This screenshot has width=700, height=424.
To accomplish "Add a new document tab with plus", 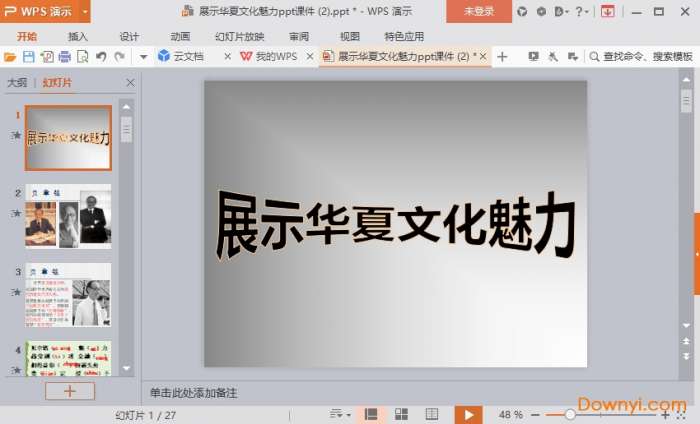I will [x=502, y=57].
